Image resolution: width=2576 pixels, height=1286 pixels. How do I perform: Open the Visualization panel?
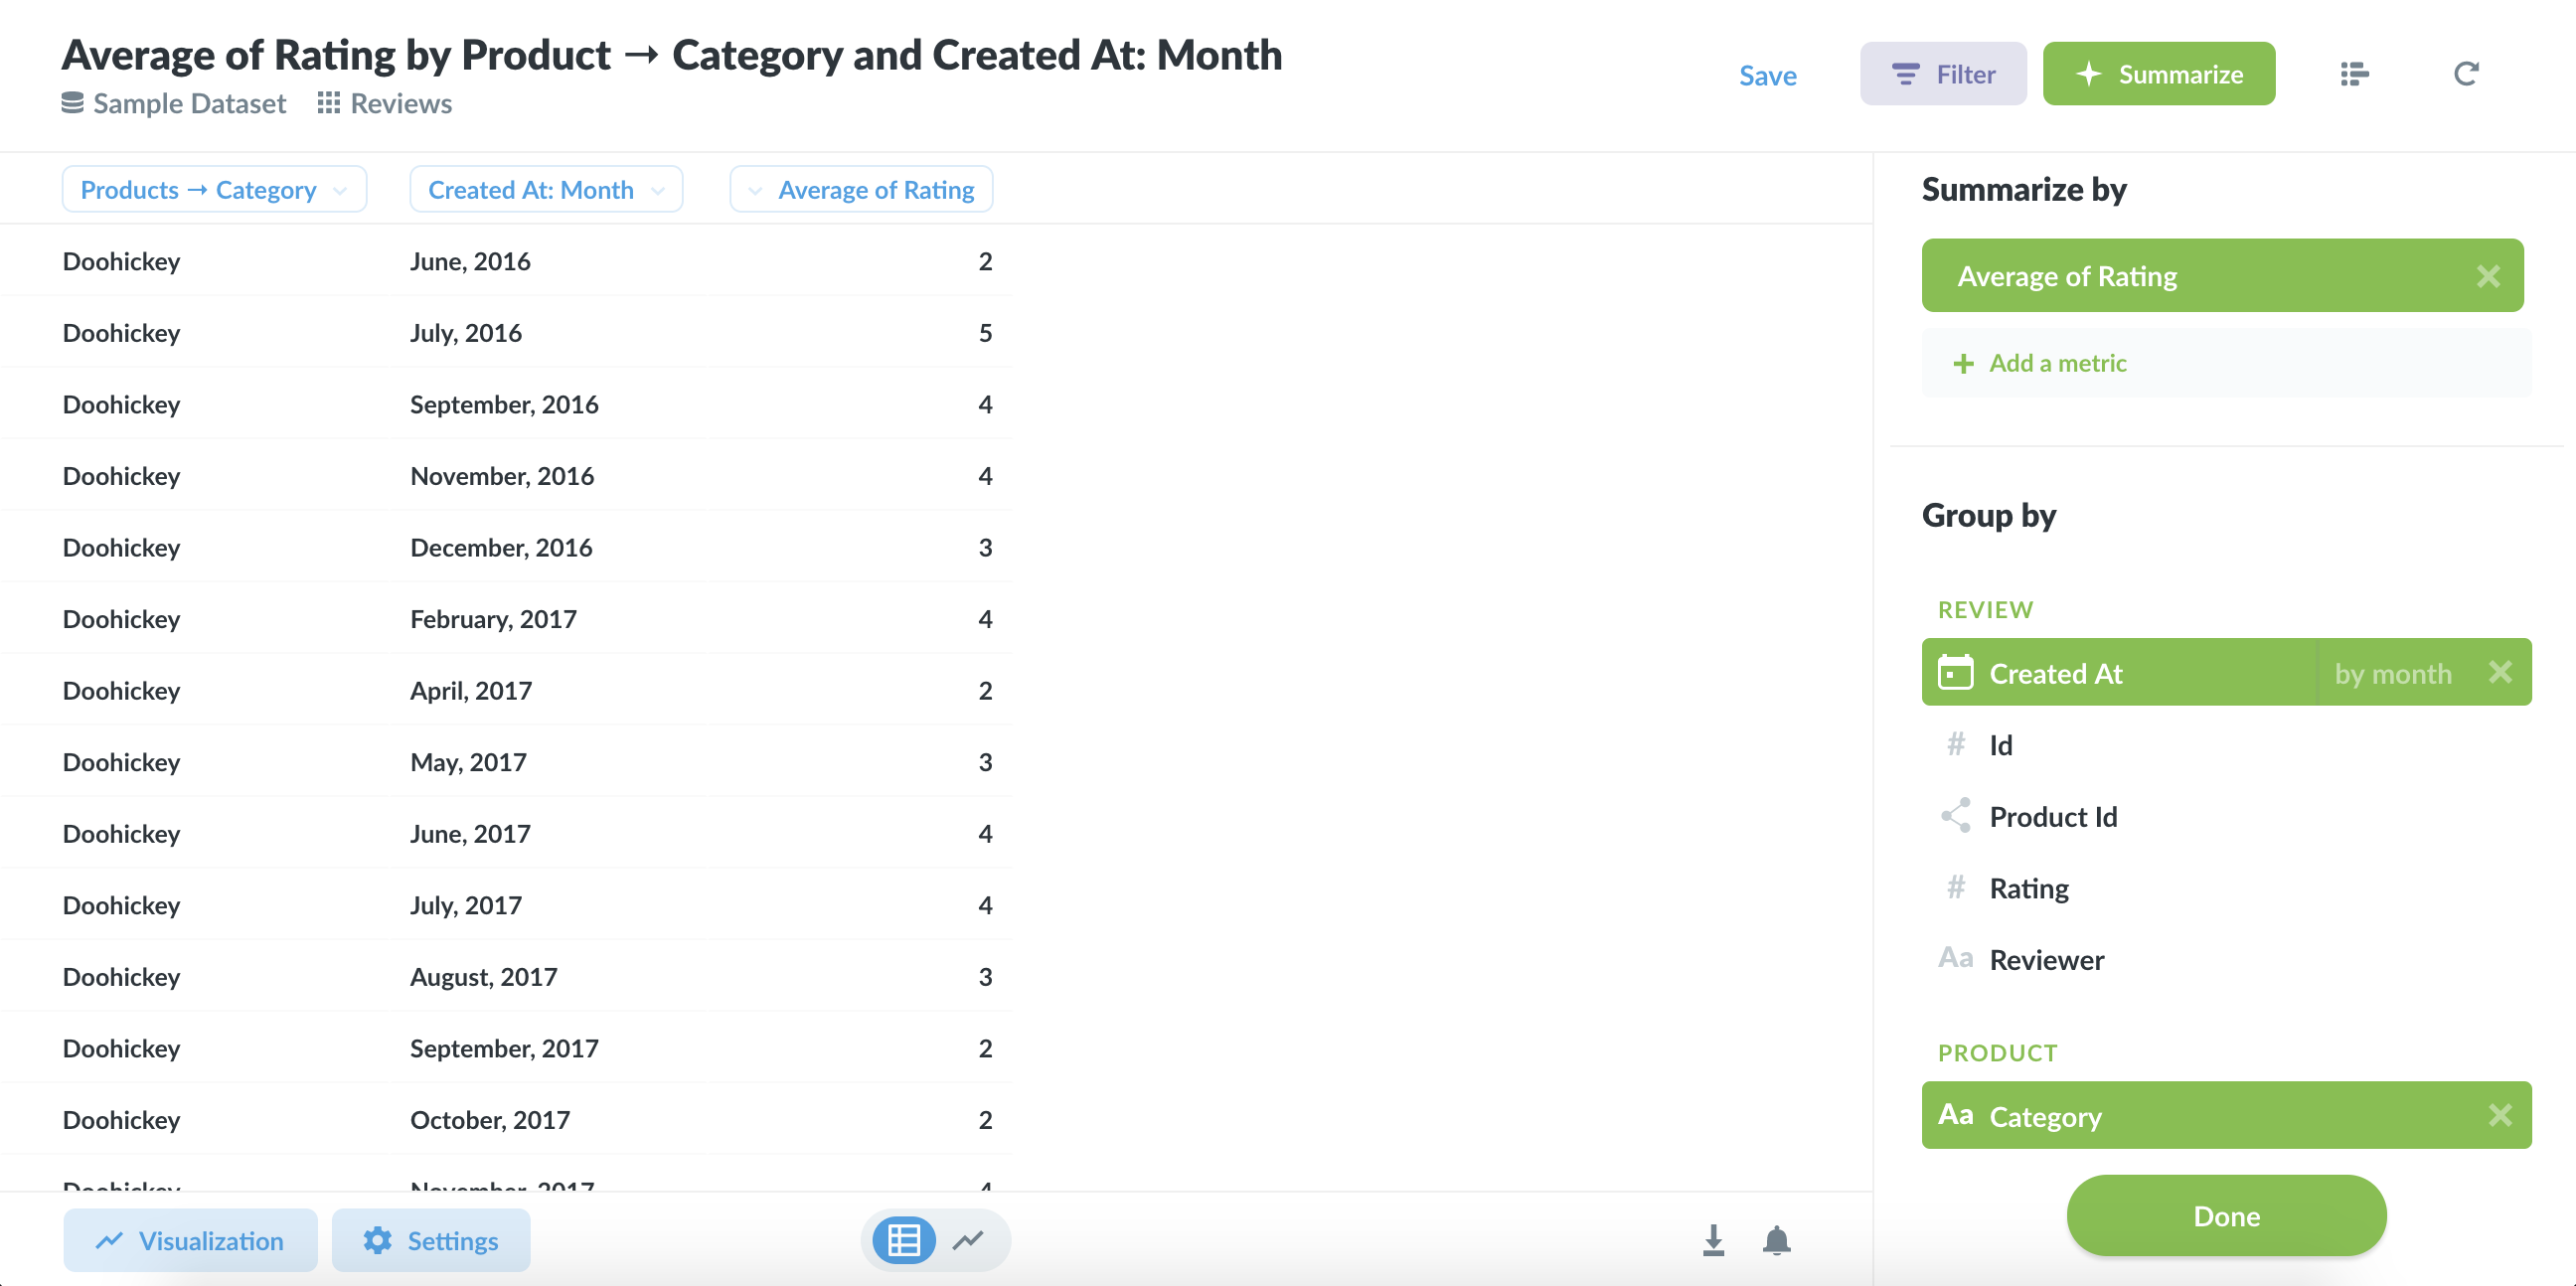[x=189, y=1240]
